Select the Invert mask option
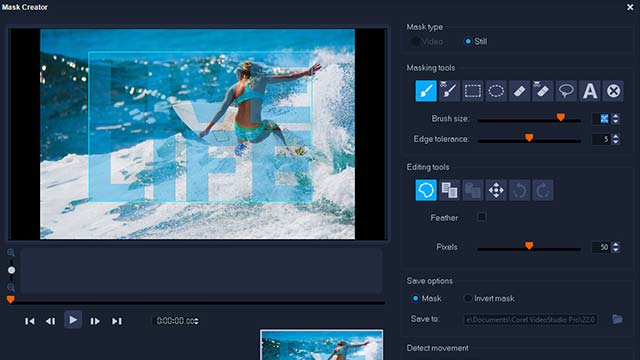The width and height of the screenshot is (640, 360). (468, 298)
